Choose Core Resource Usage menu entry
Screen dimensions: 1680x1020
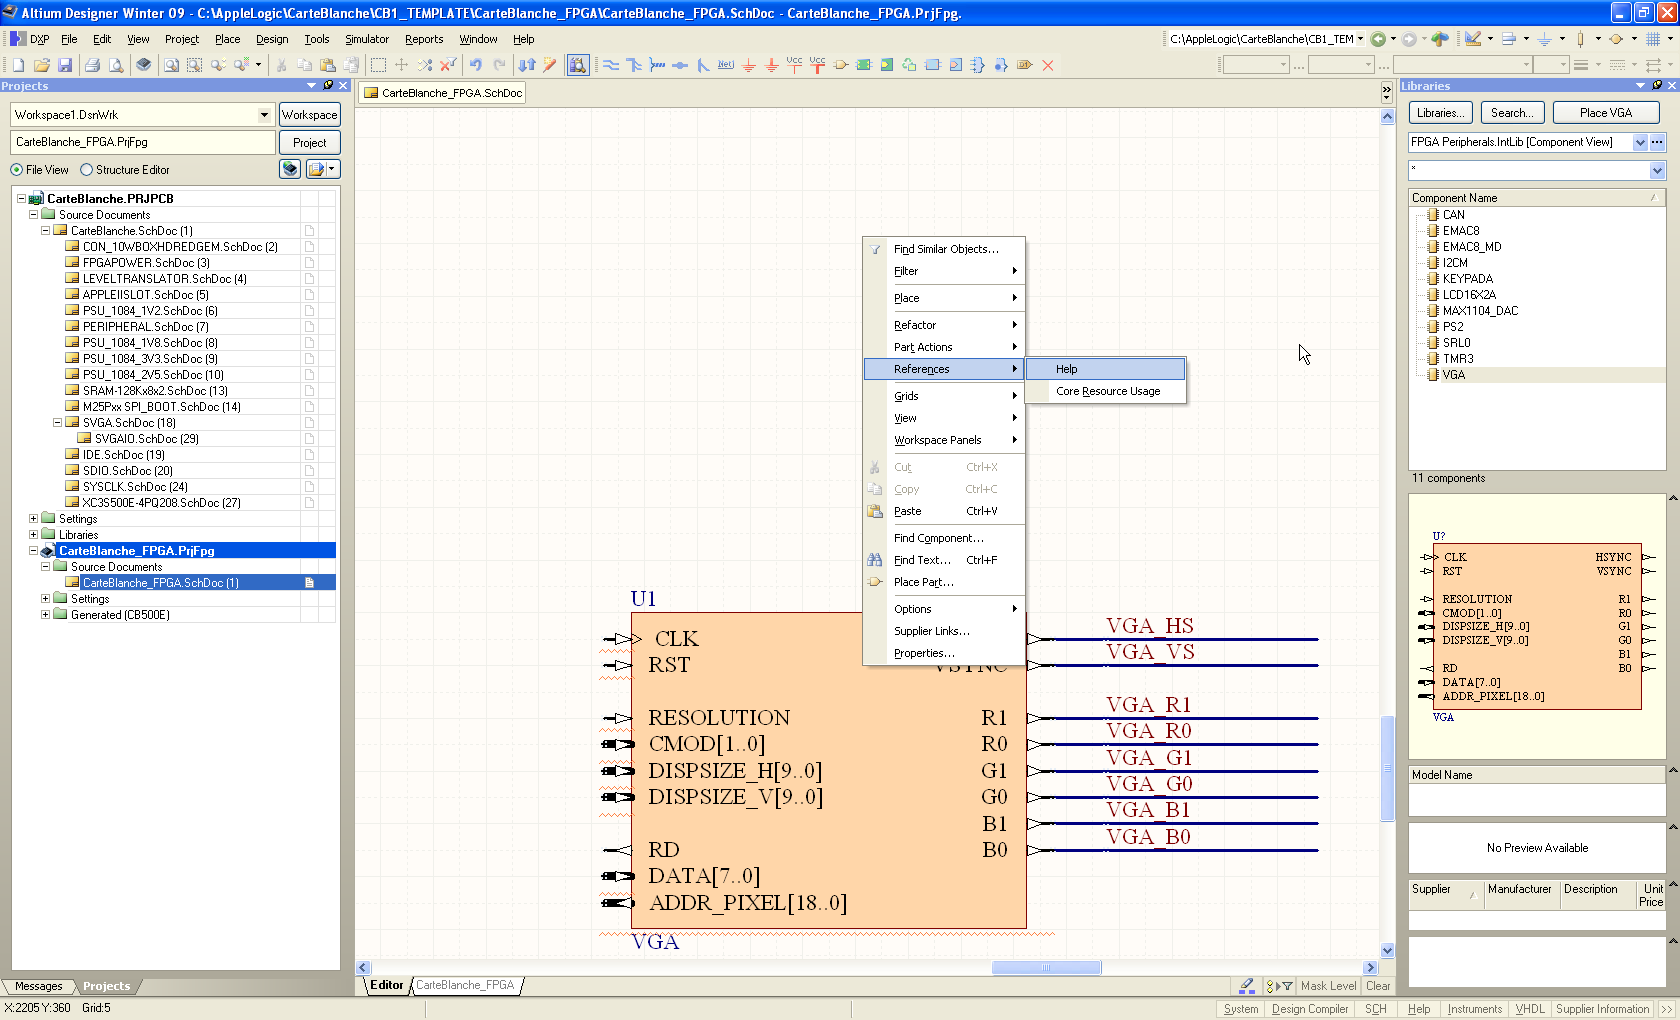coord(1106,391)
